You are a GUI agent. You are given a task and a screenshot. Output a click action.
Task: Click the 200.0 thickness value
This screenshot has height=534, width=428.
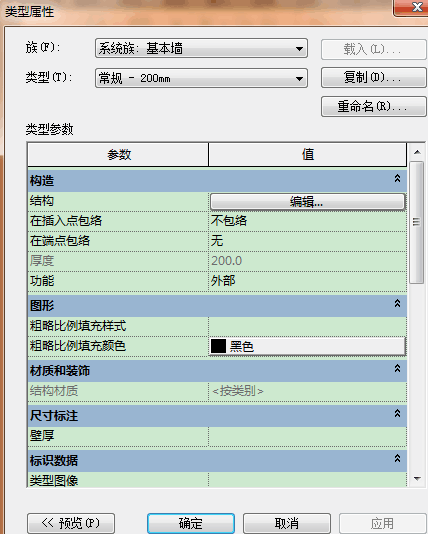point(226,261)
